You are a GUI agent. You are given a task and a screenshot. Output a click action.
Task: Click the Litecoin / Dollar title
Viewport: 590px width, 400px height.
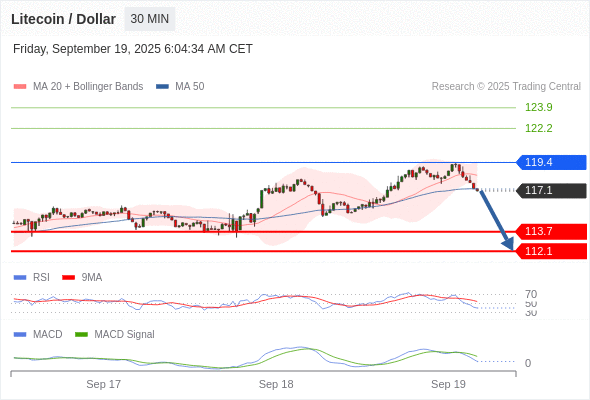[63, 19]
